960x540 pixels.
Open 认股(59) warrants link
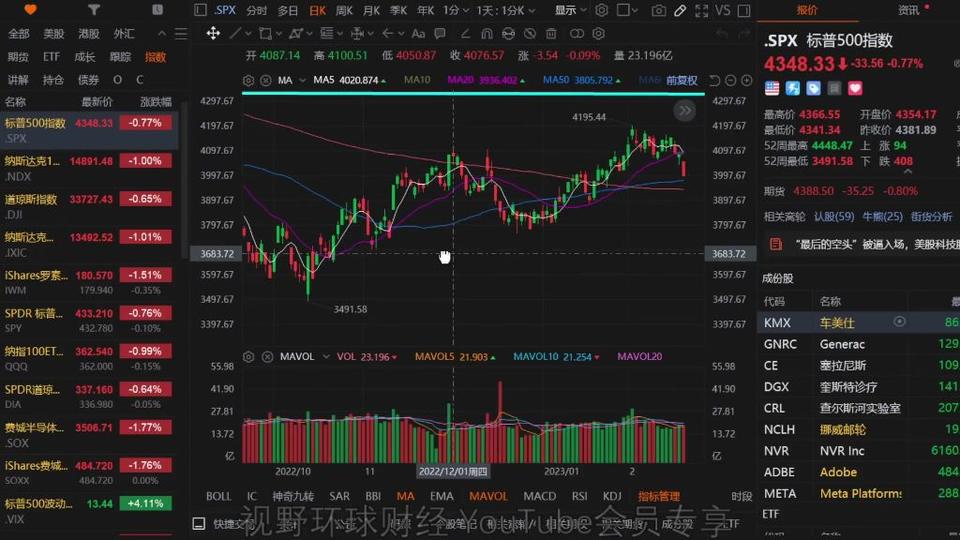click(x=834, y=216)
